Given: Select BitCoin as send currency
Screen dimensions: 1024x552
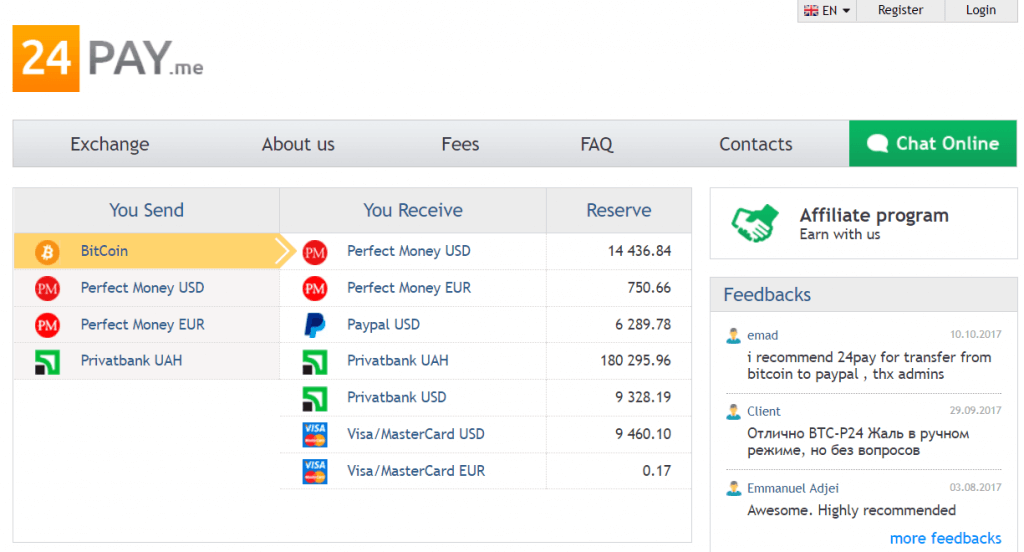Looking at the screenshot, I should point(147,251).
